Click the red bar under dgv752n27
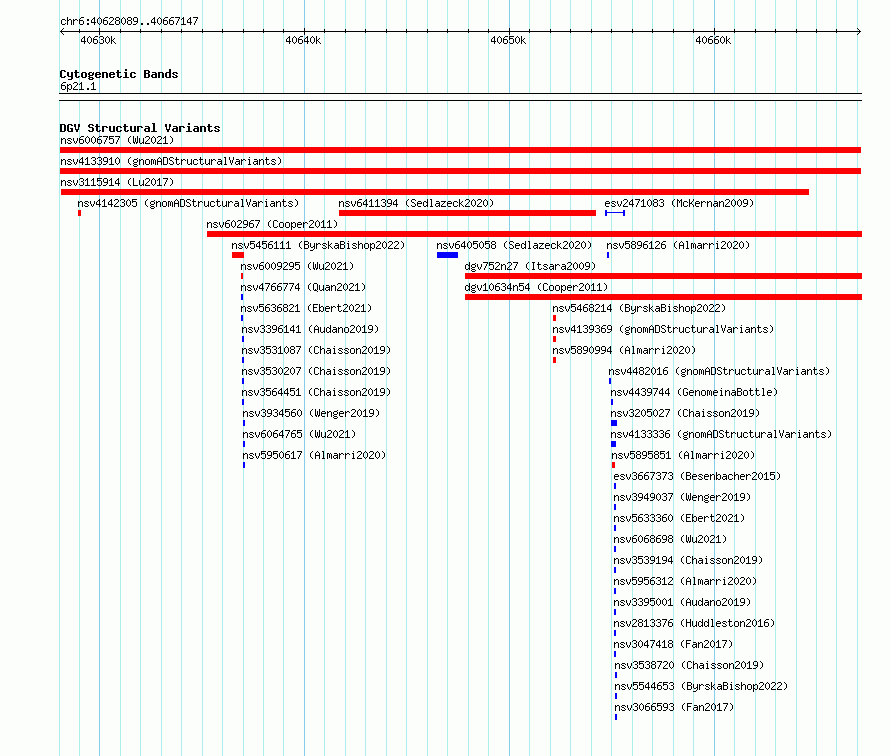 coord(663,276)
